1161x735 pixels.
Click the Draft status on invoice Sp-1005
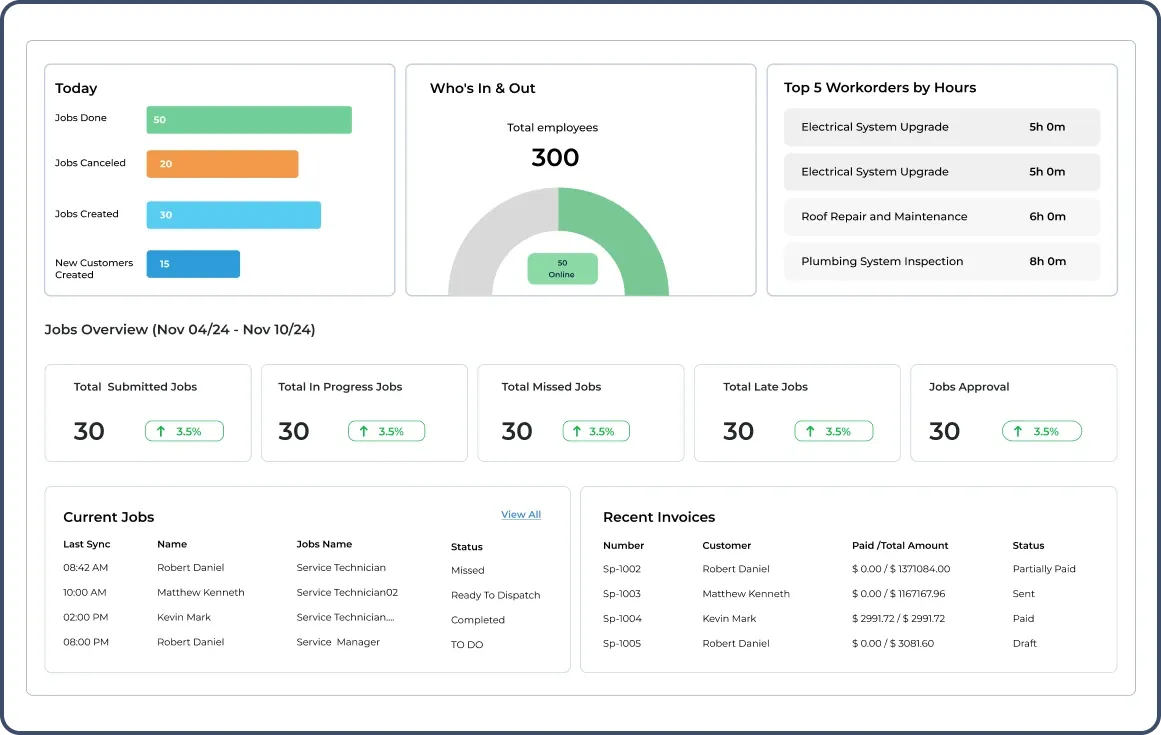pyautogui.click(x=1023, y=643)
